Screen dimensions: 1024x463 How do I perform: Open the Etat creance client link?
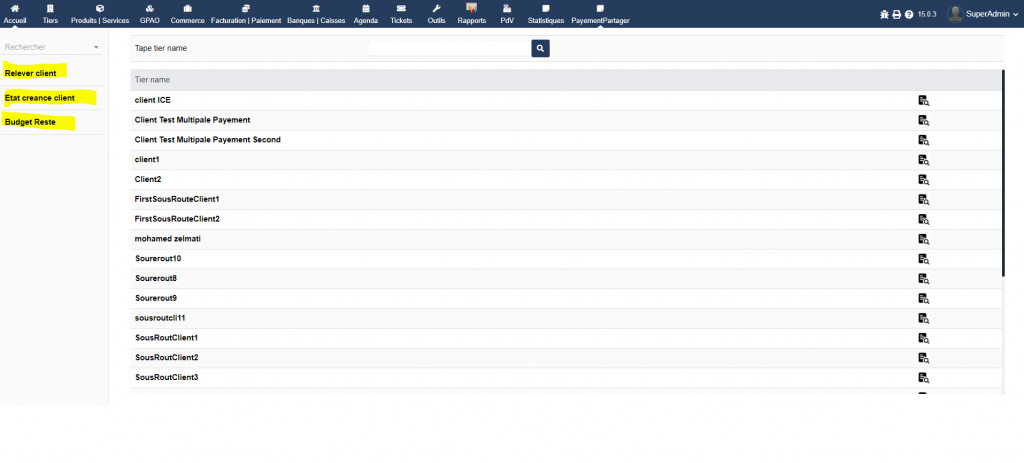tap(39, 98)
